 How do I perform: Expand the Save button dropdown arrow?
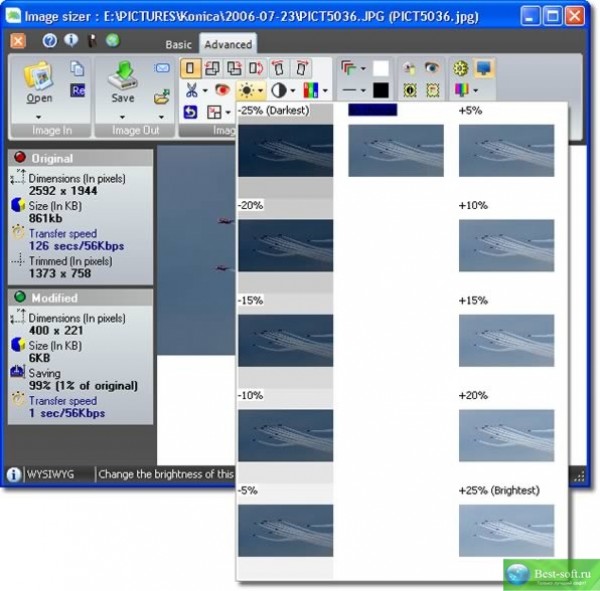[122, 117]
